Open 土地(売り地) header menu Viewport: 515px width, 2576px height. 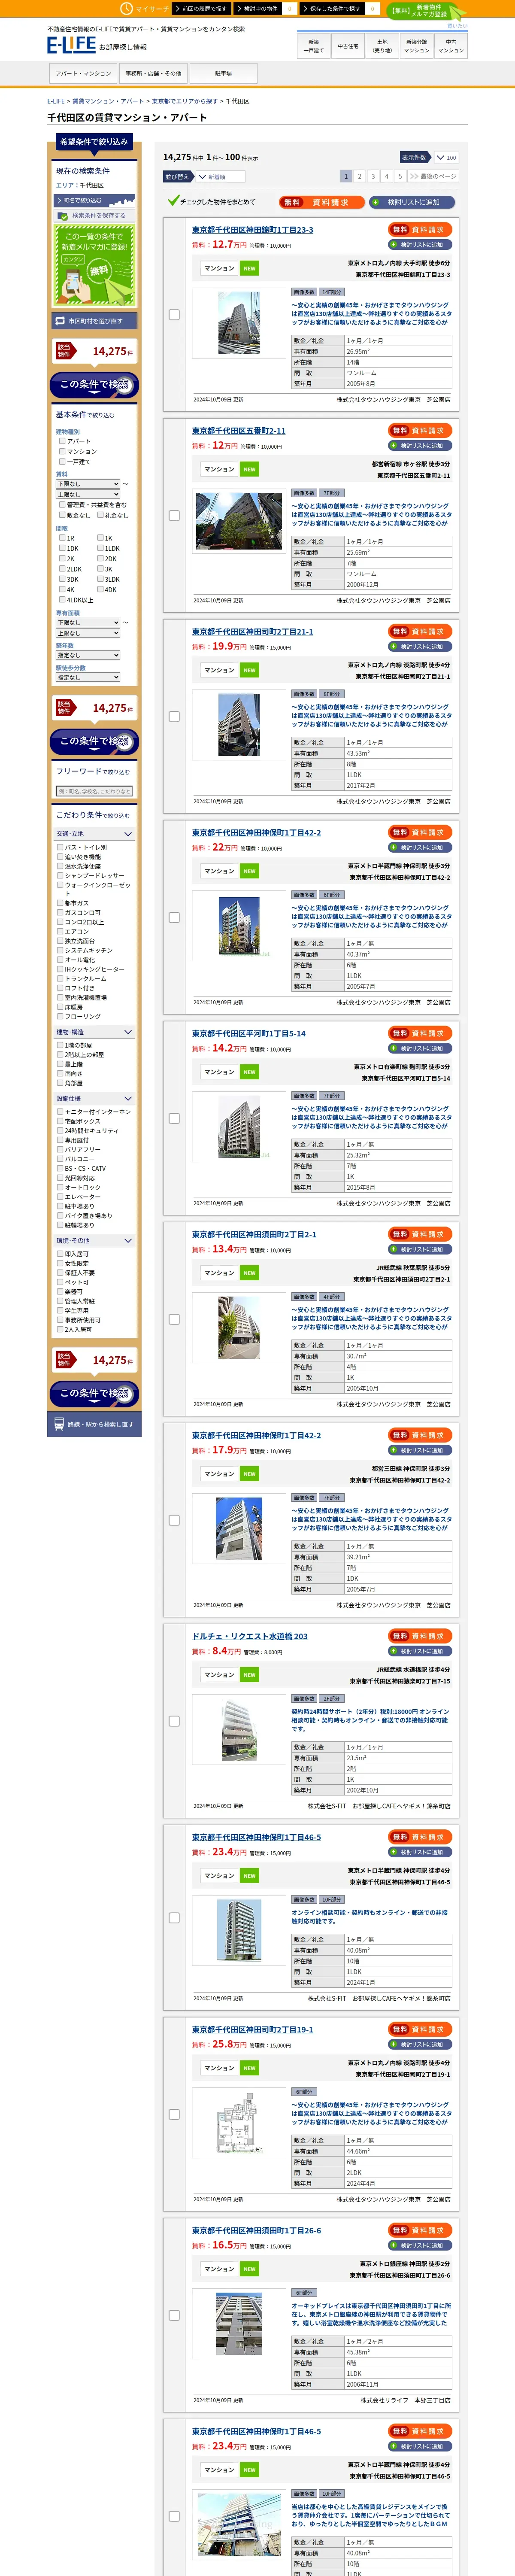pos(382,46)
